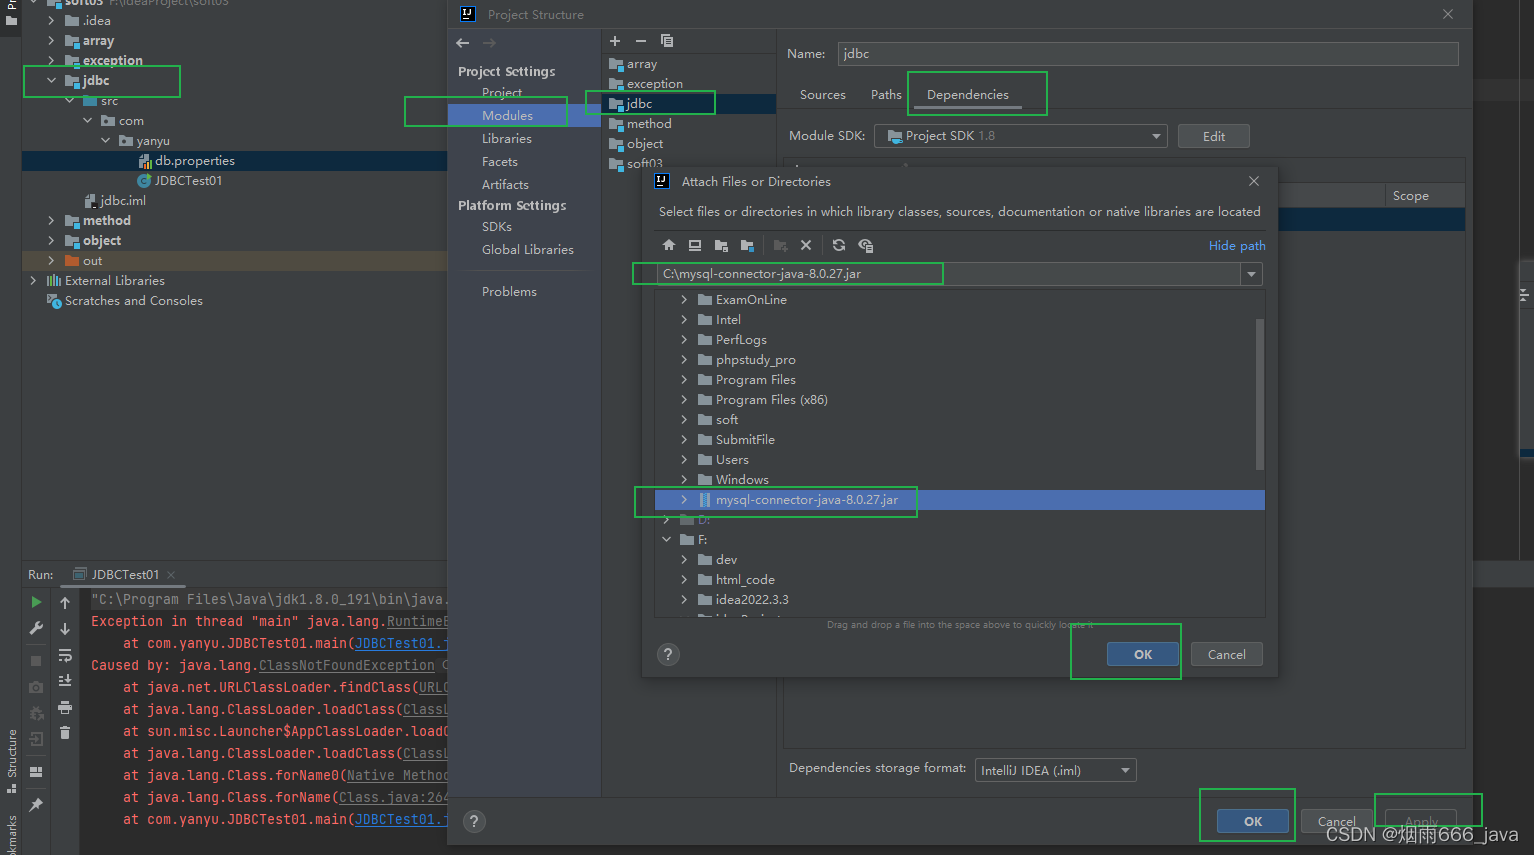The width and height of the screenshot is (1534, 855).
Task: Refresh the file chooser tree
Action: 839,245
